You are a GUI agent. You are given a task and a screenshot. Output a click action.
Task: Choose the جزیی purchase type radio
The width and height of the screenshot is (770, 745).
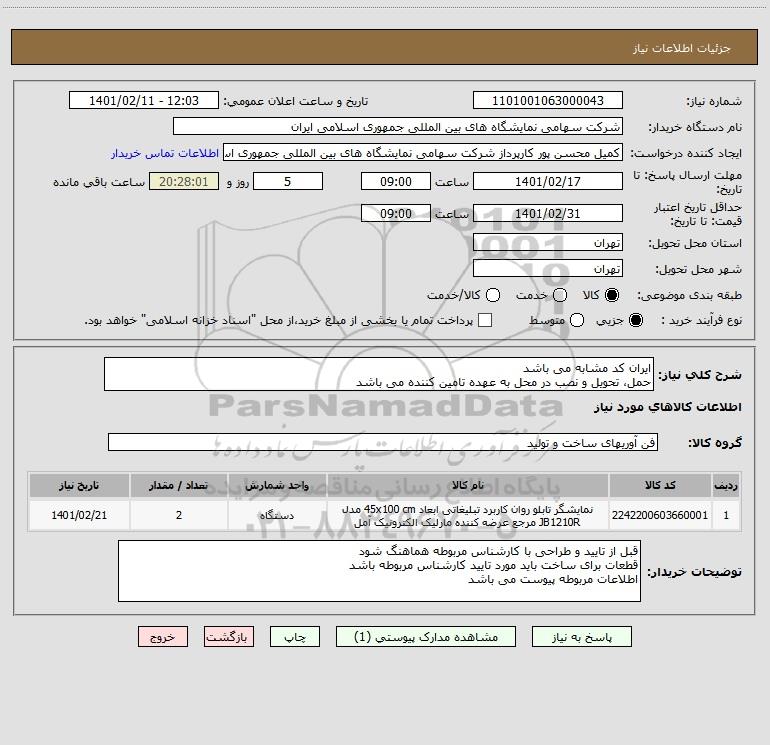click(636, 320)
